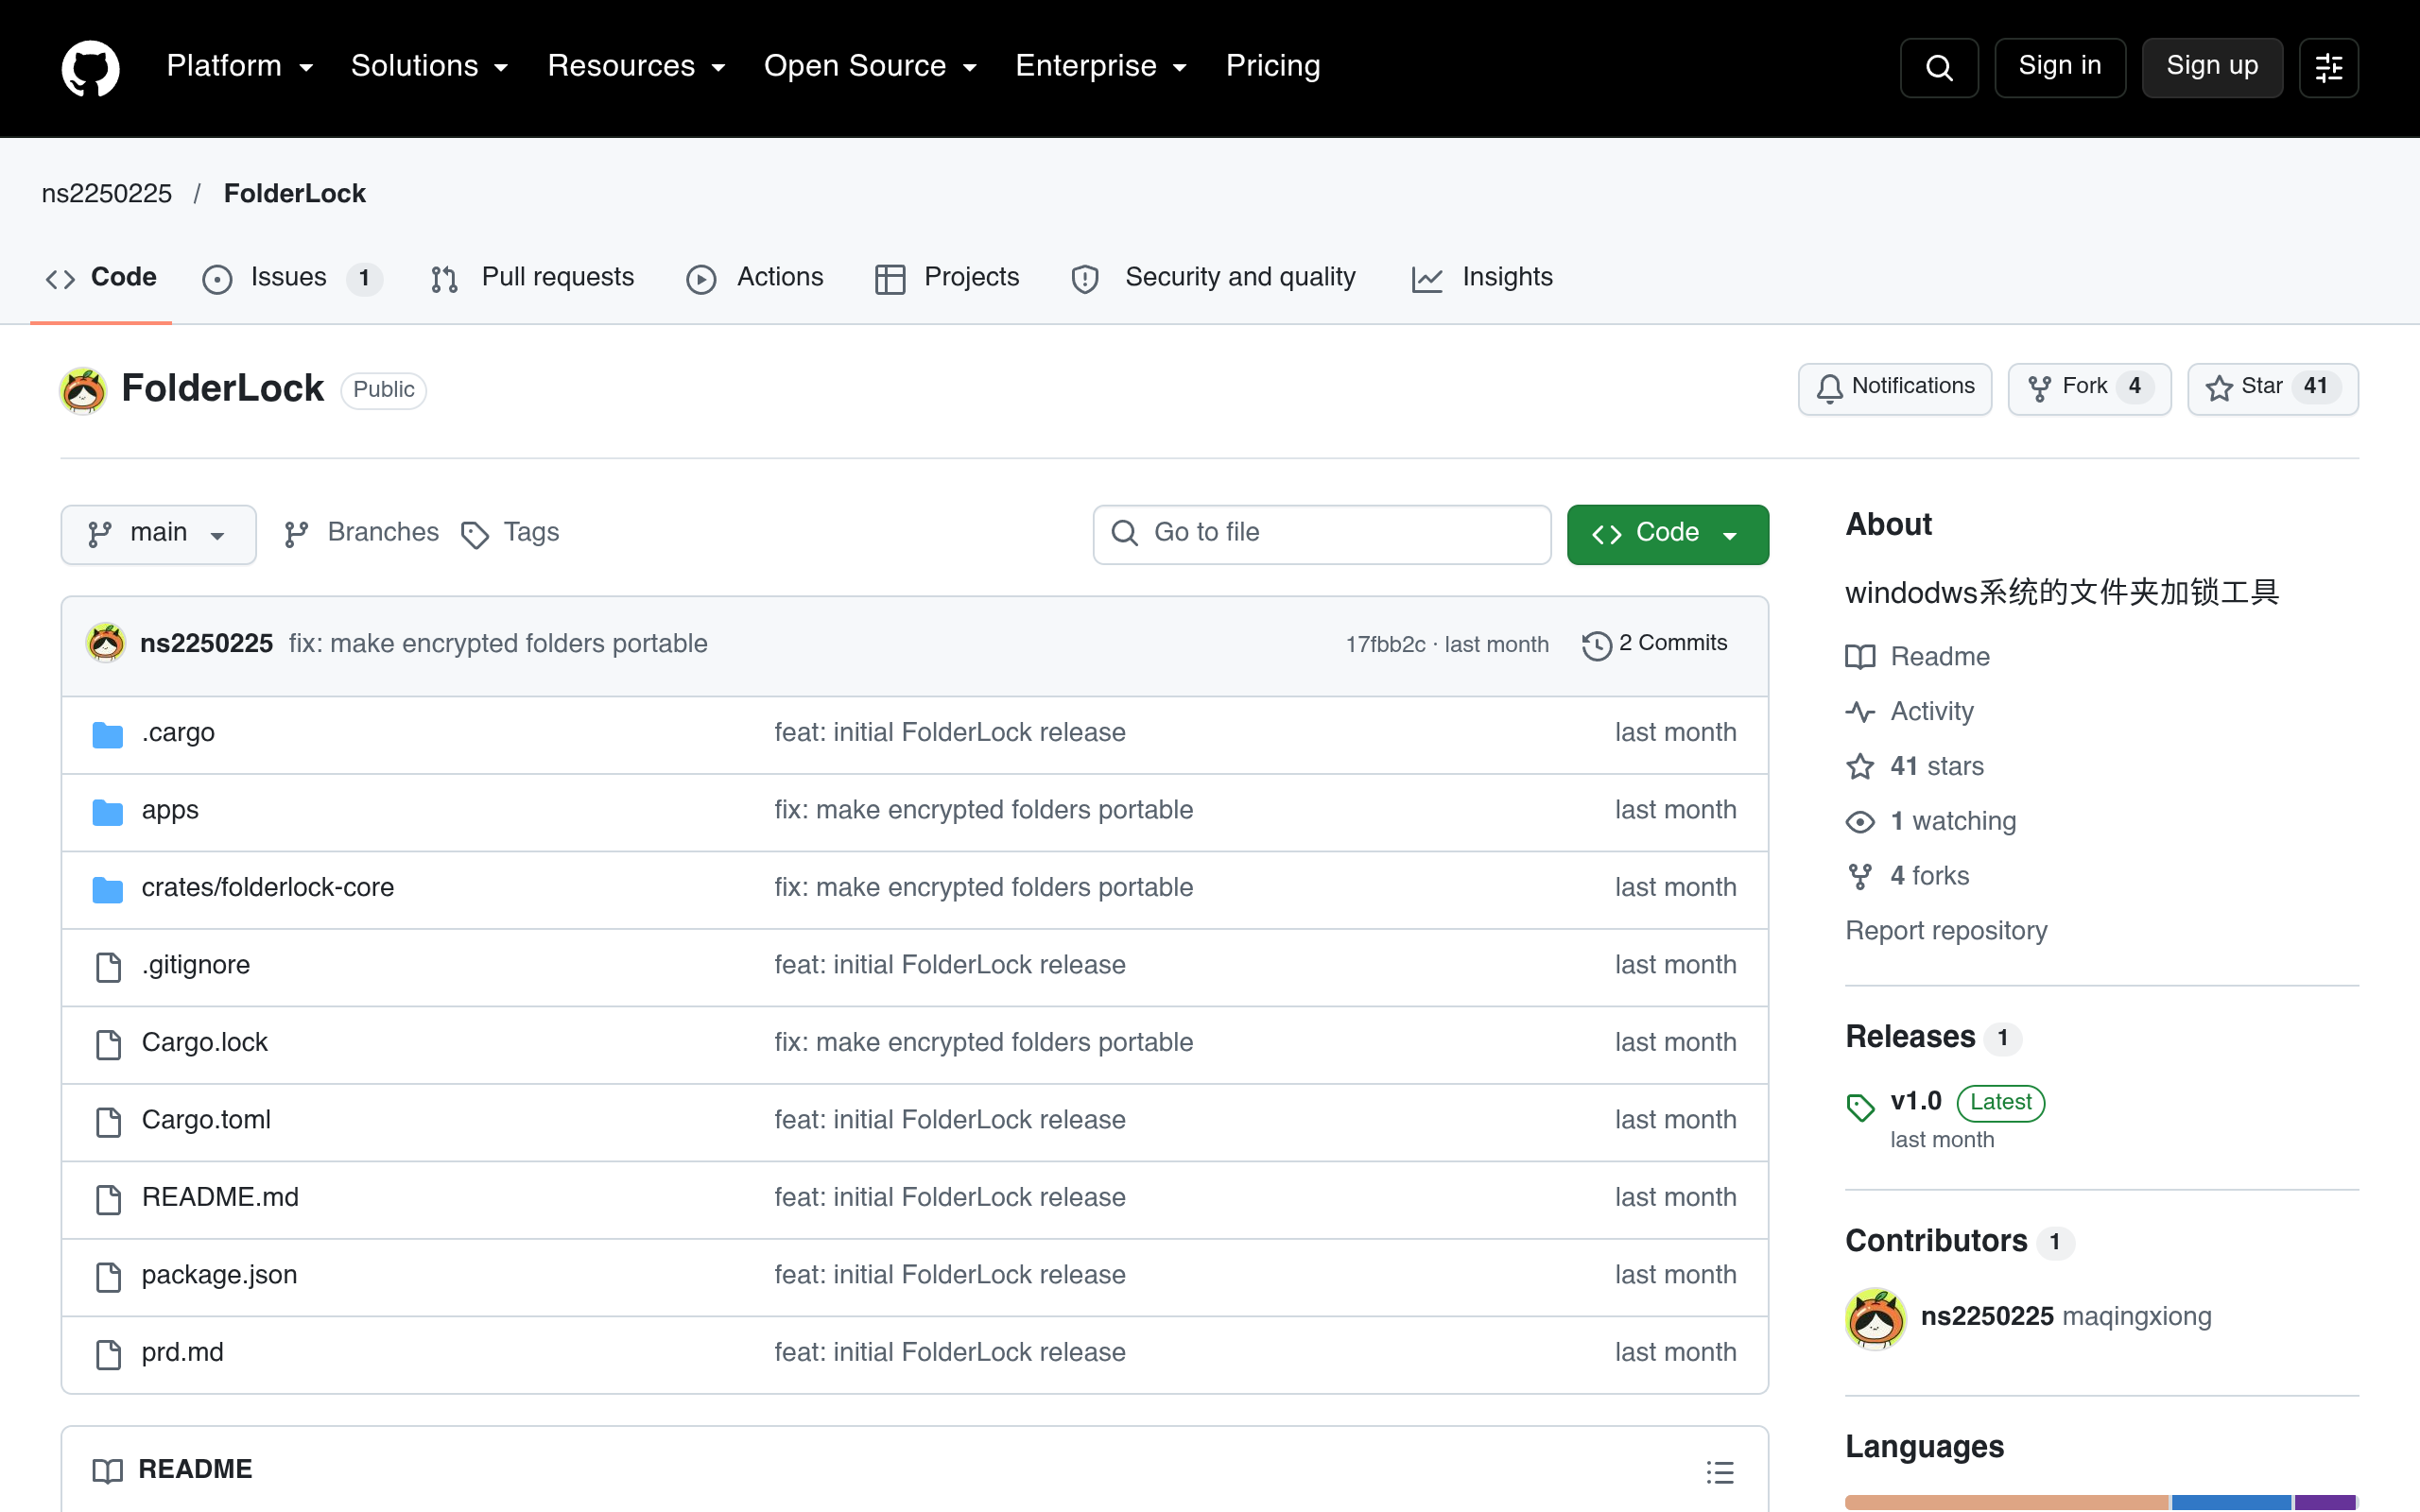Click the Sign in button
Screen dimensions: 2420x1512
click(x=2060, y=68)
